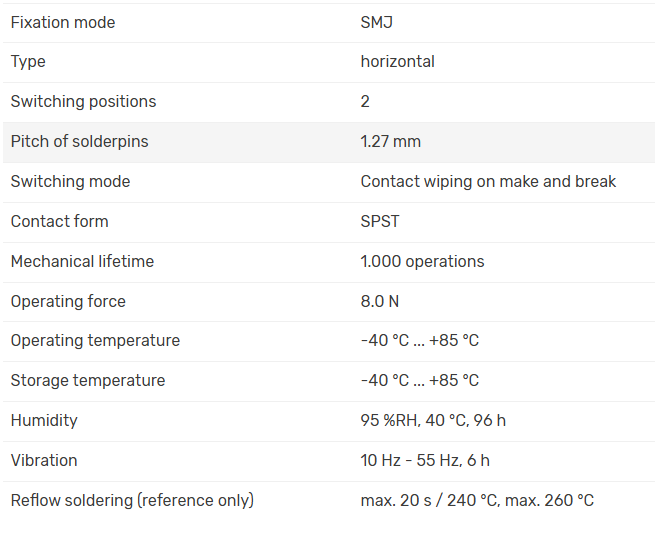Click the "Contact form" label

[x=59, y=221]
